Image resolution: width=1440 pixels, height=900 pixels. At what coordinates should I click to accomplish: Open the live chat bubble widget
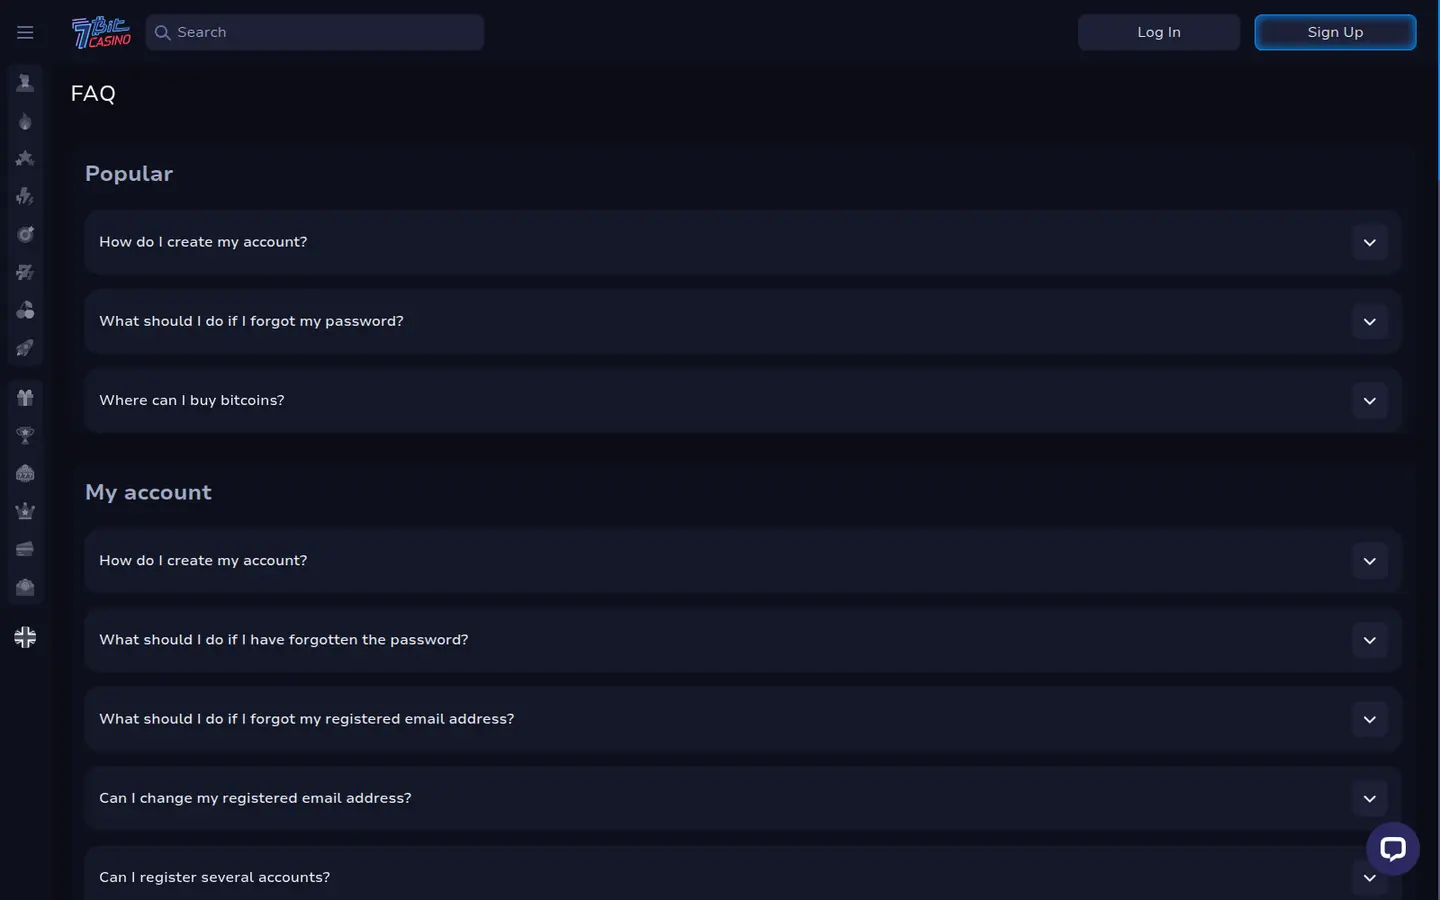(1393, 849)
